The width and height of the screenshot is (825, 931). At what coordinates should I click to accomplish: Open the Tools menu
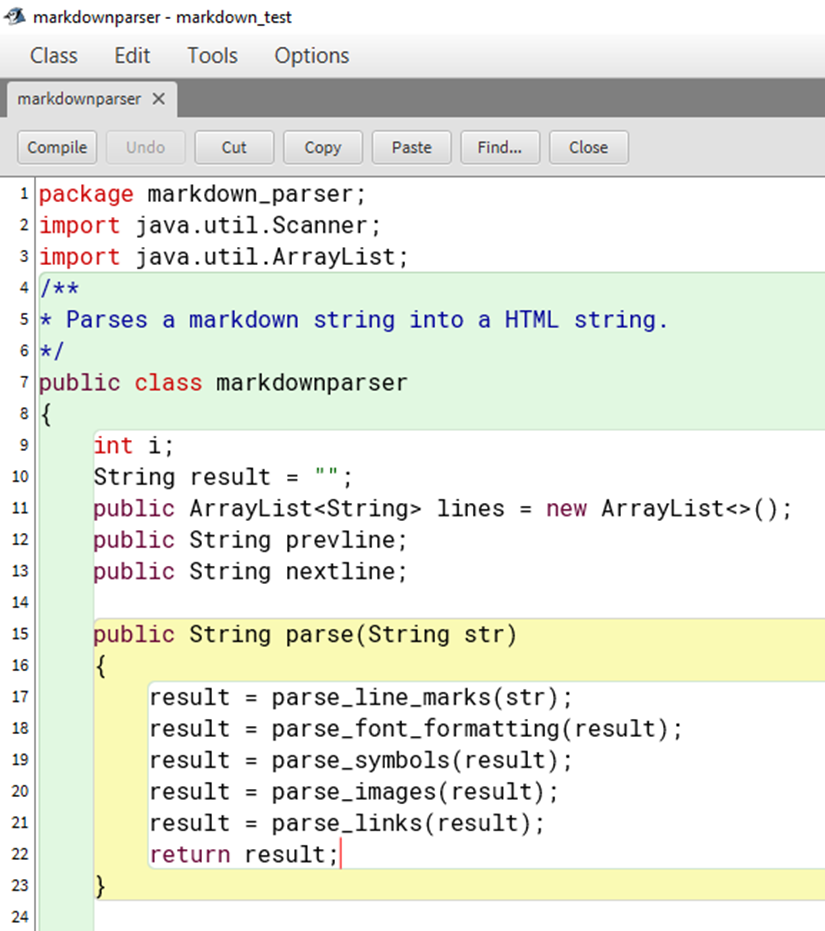point(213,56)
